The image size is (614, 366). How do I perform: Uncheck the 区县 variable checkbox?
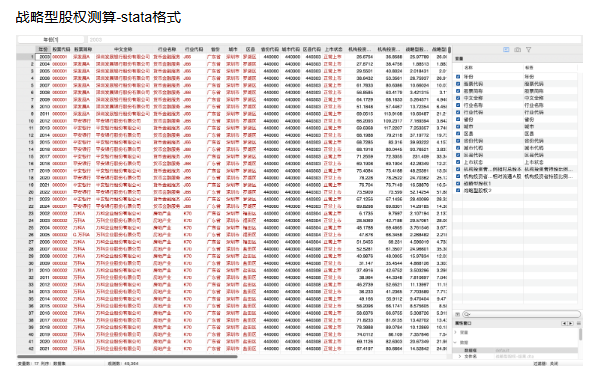coord(458,133)
